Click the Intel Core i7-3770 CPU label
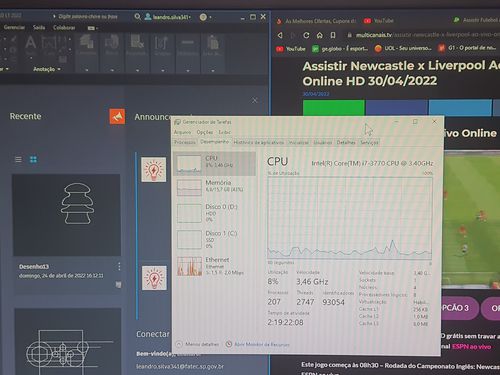This screenshot has height=375, width=500. pyautogui.click(x=372, y=163)
